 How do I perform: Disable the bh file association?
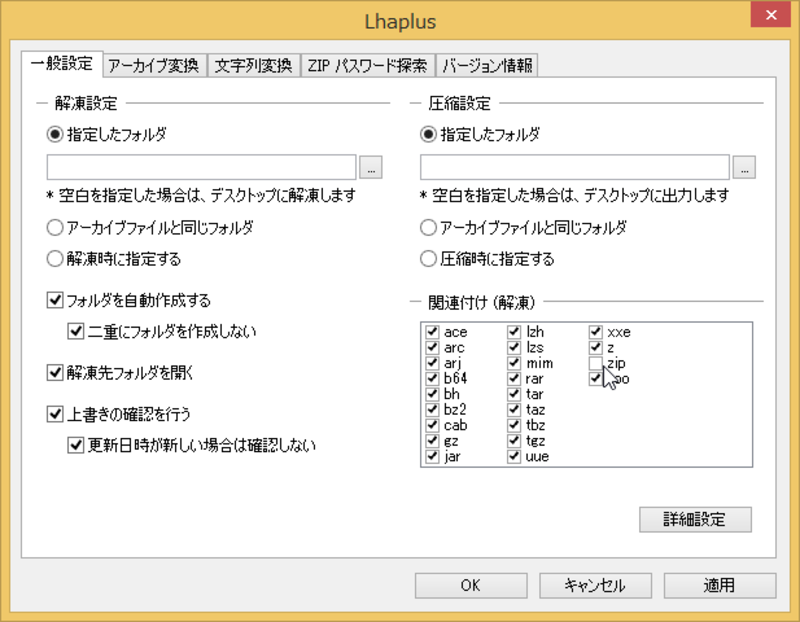point(432,394)
